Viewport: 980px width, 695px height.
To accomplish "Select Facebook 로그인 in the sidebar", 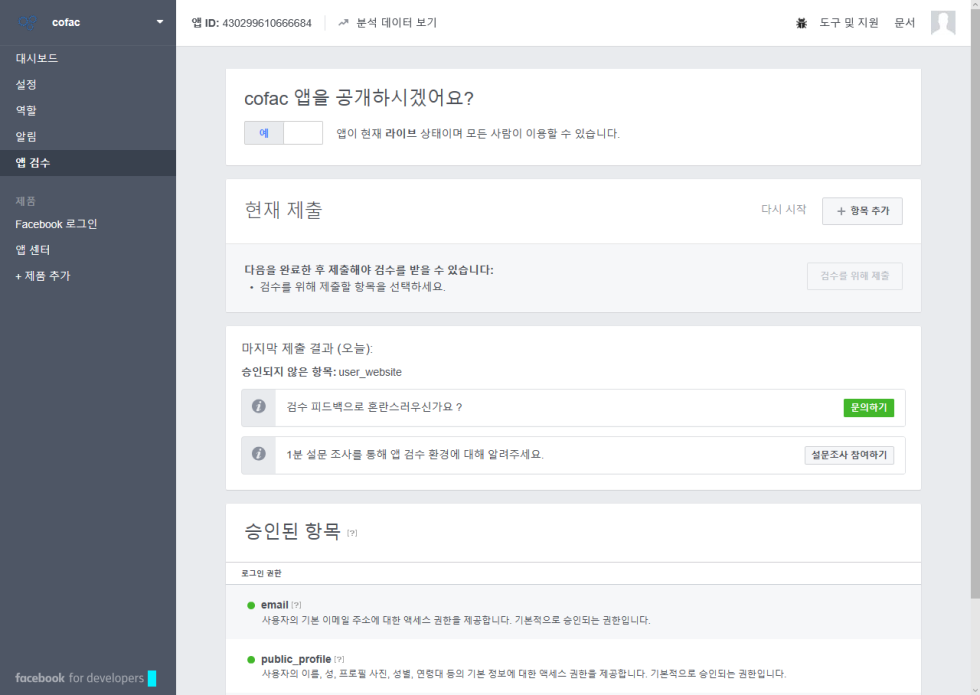I will tap(56, 224).
